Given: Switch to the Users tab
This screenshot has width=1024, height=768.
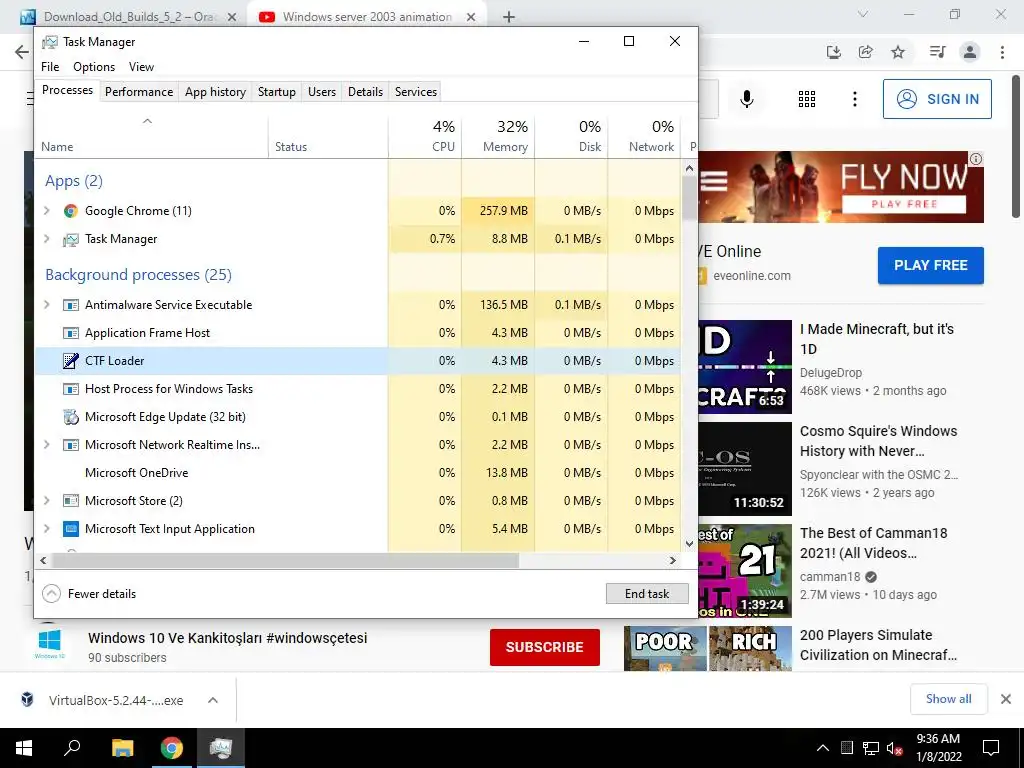Looking at the screenshot, I should [x=322, y=92].
